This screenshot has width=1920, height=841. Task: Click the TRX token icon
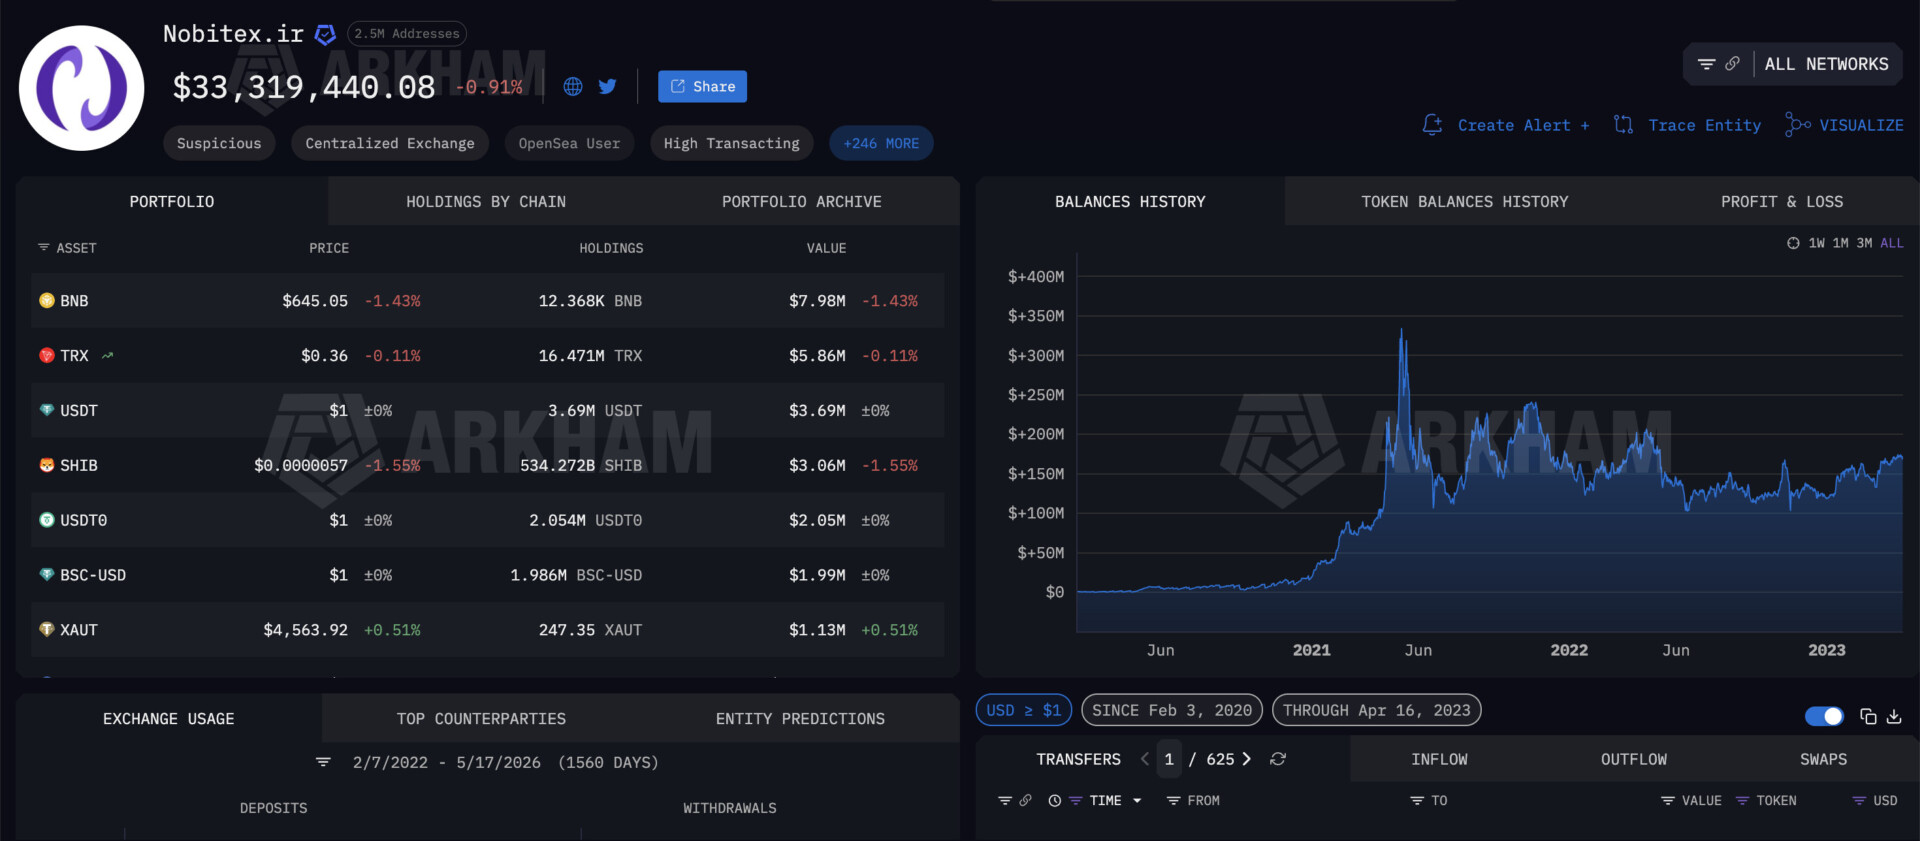(x=46, y=355)
